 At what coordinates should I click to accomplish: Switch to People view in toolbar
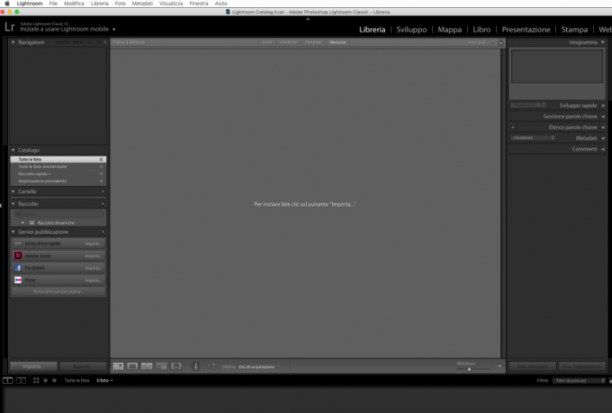(176, 366)
